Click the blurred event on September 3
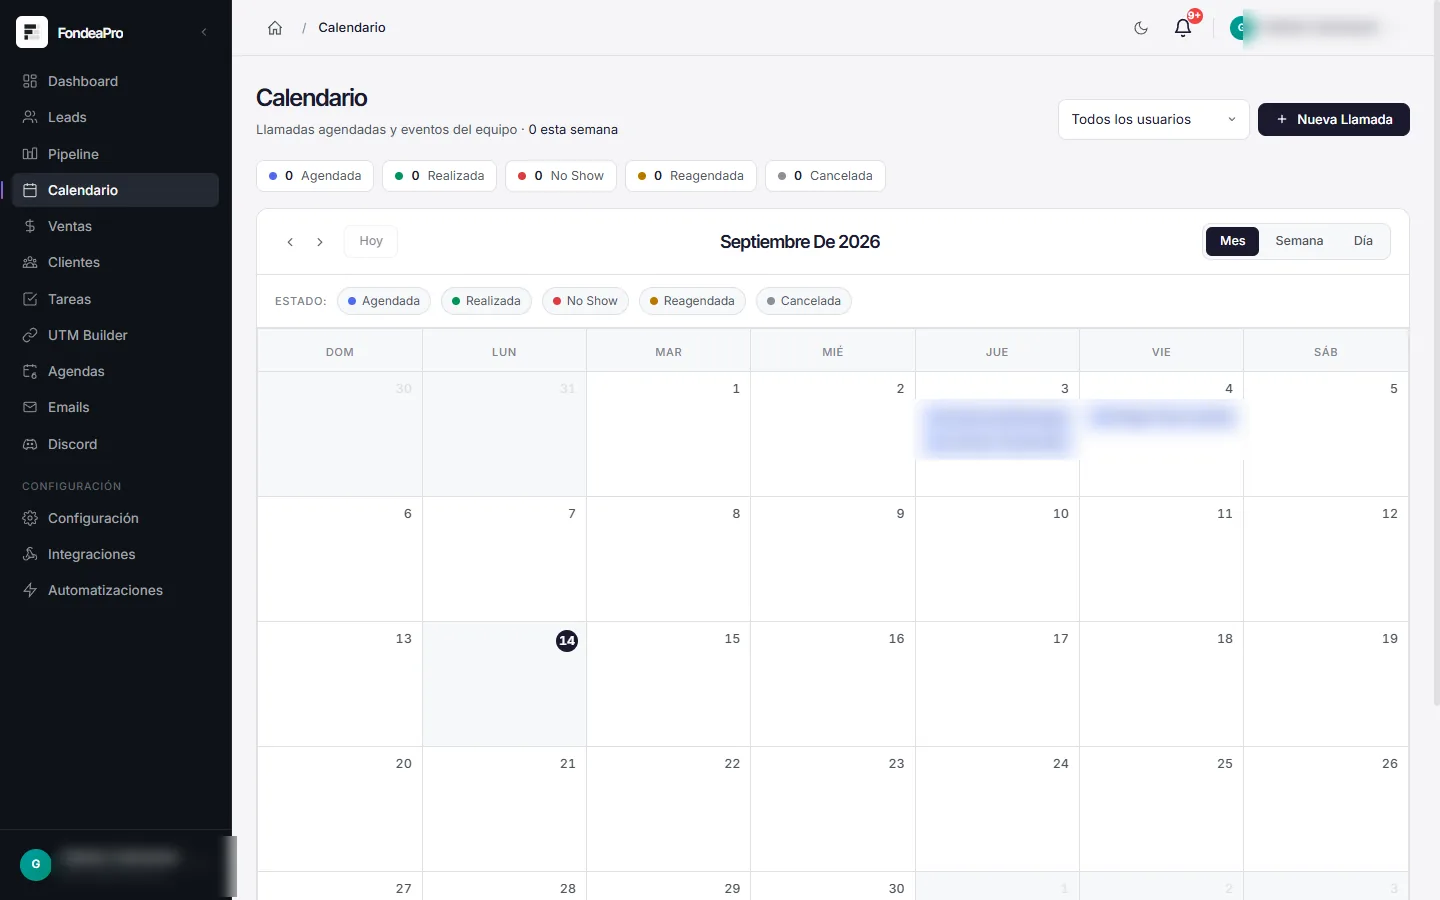The width and height of the screenshot is (1440, 900). 996,430
